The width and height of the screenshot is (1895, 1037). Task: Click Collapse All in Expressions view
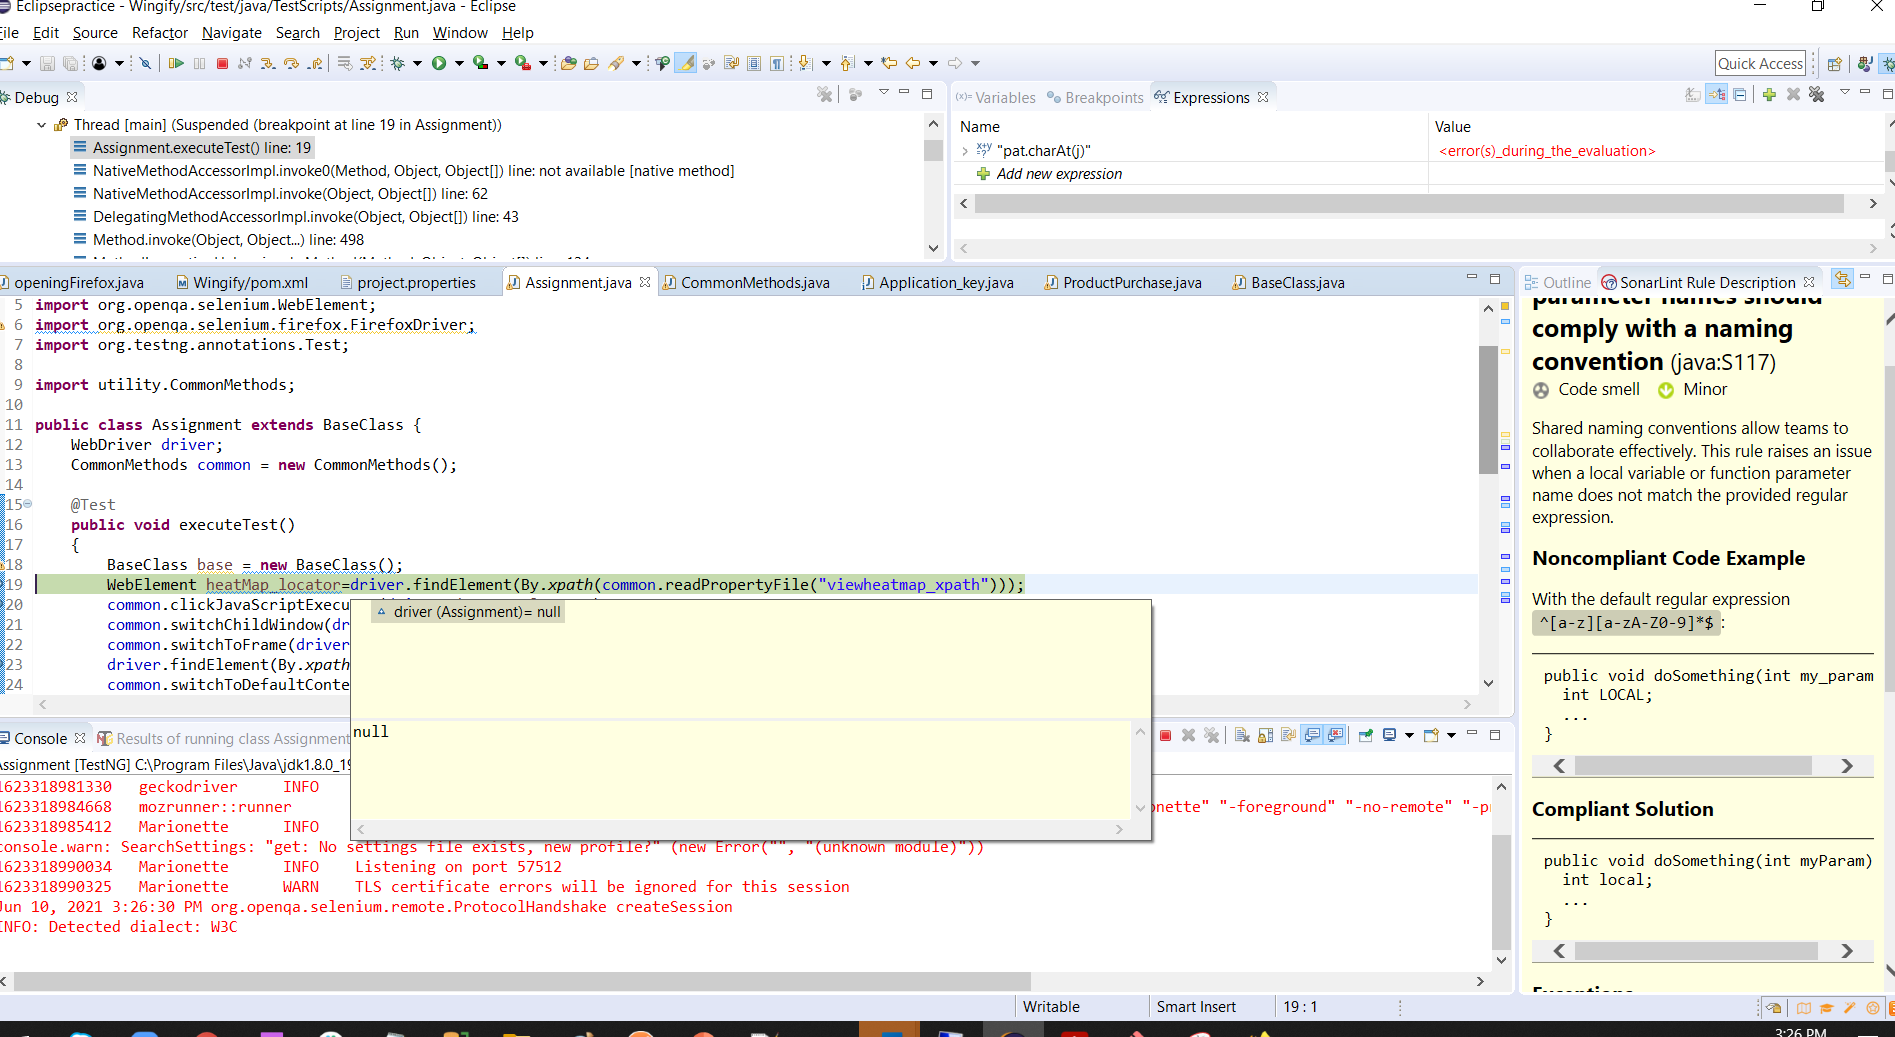coord(1740,95)
